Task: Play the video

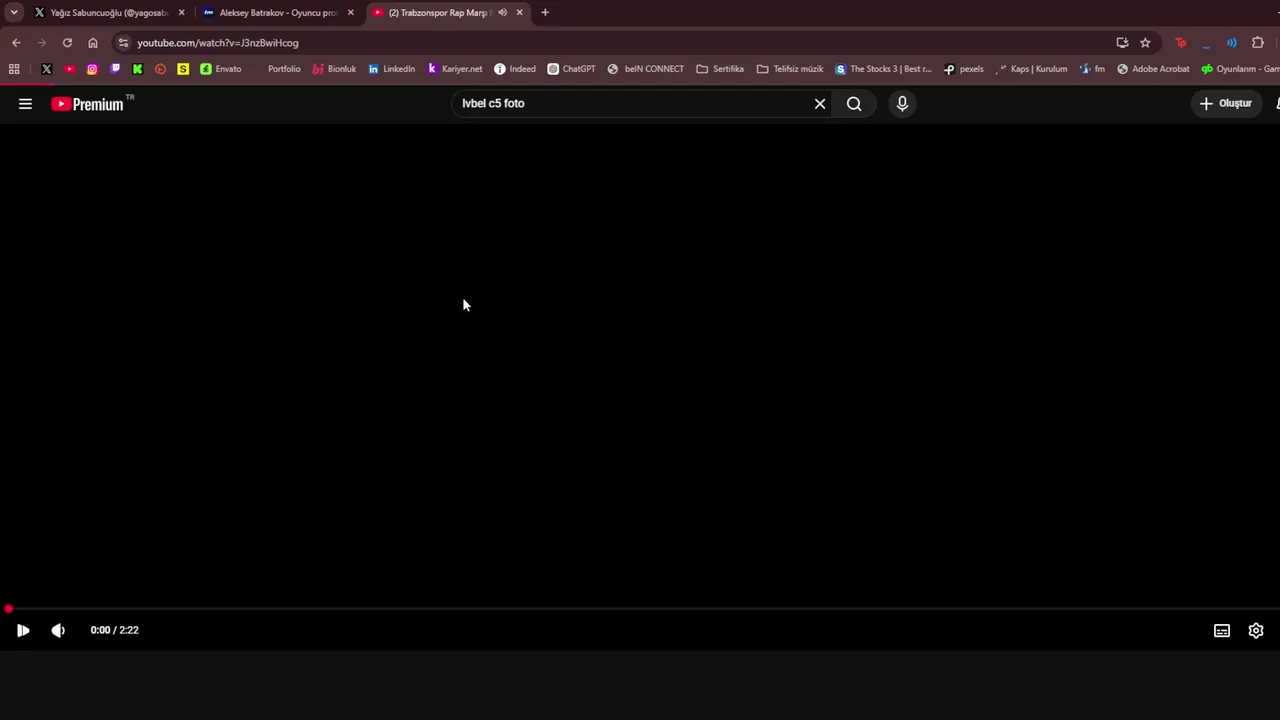Action: click(23, 630)
